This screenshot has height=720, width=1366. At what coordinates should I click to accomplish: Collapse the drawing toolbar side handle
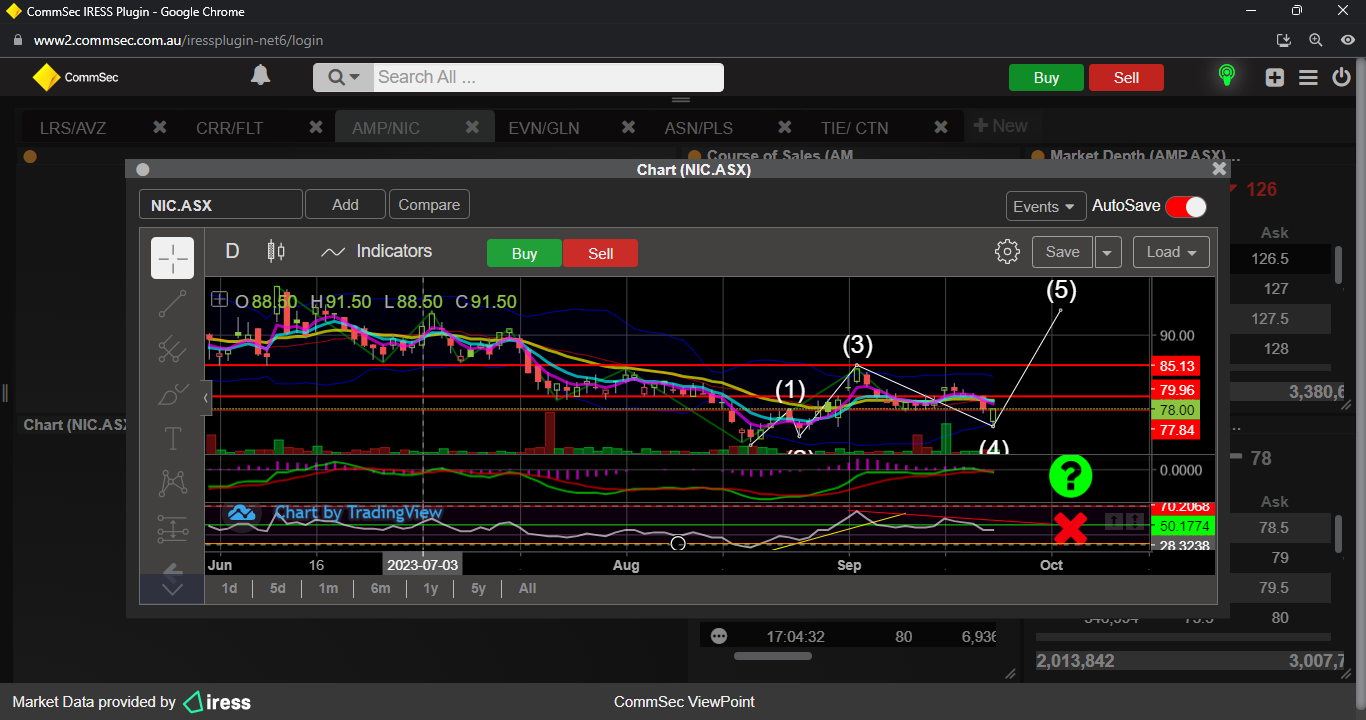[x=206, y=397]
